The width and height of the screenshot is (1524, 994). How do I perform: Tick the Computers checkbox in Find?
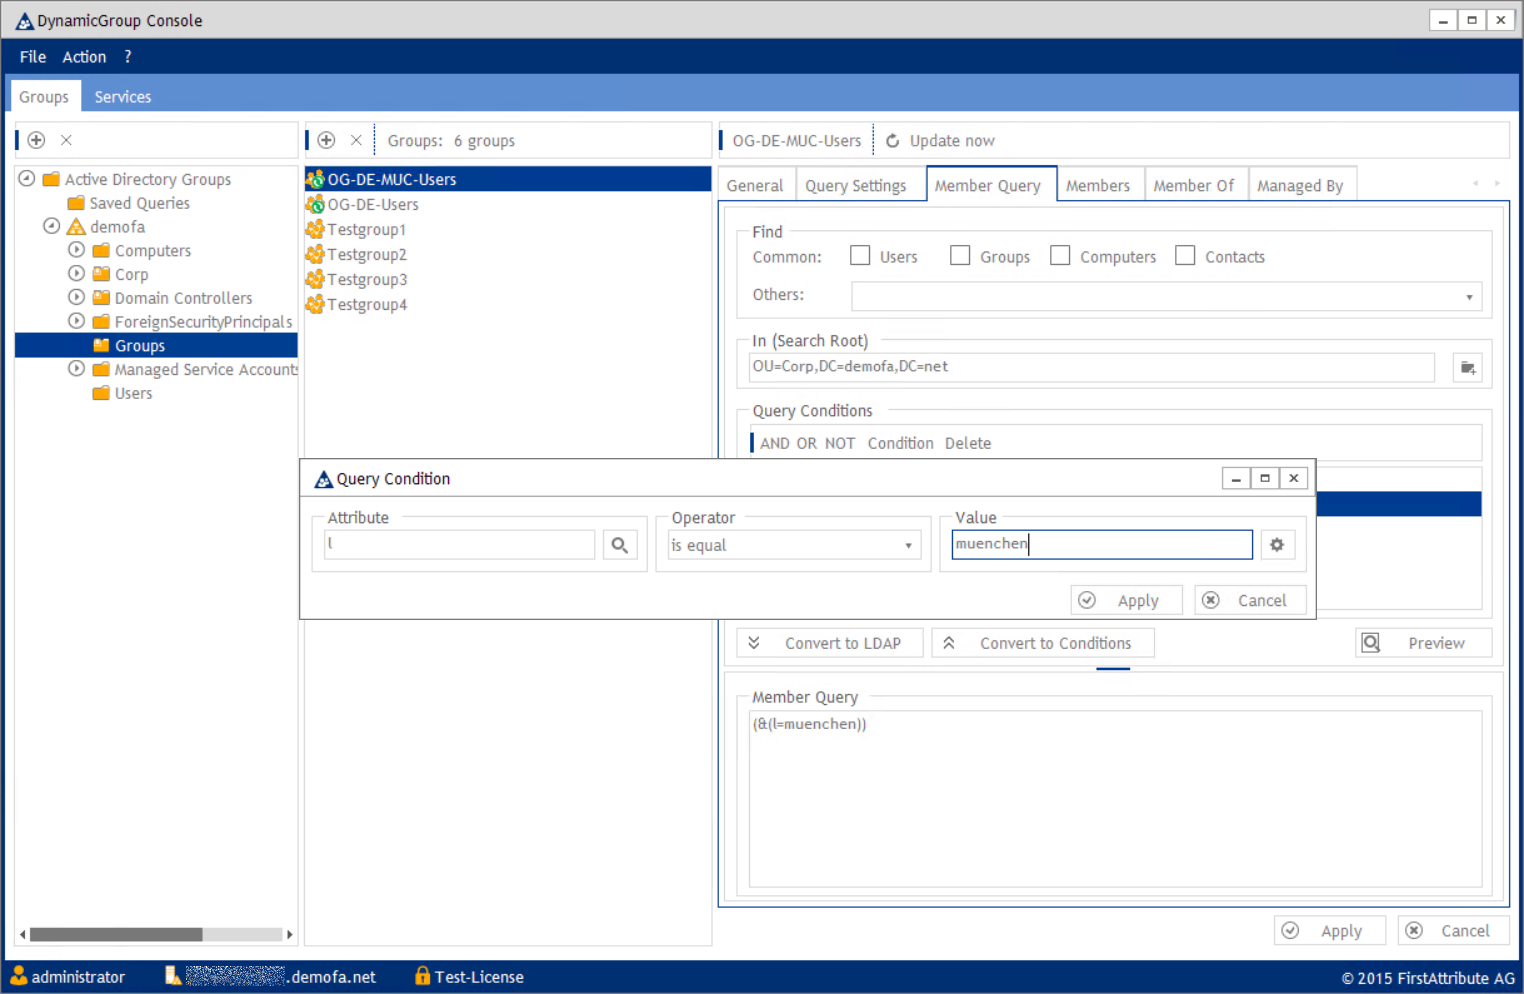1060,256
